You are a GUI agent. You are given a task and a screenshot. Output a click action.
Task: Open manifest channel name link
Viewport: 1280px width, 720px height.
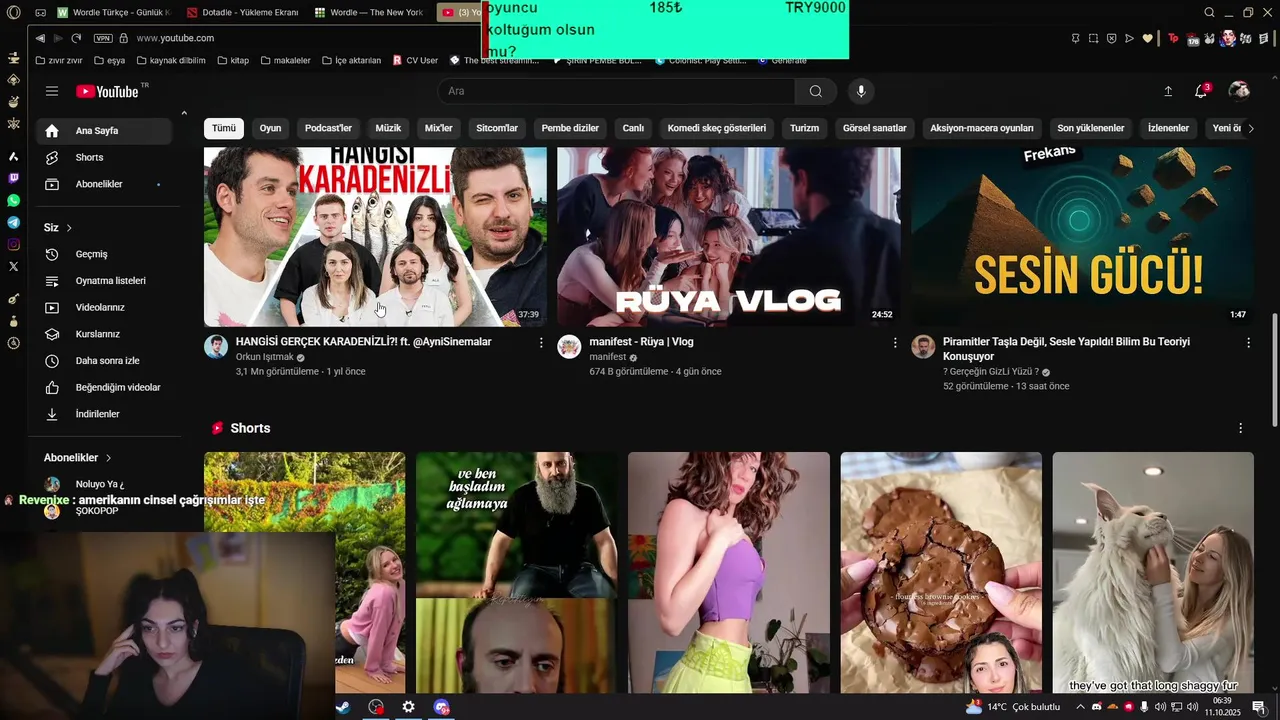(x=608, y=357)
